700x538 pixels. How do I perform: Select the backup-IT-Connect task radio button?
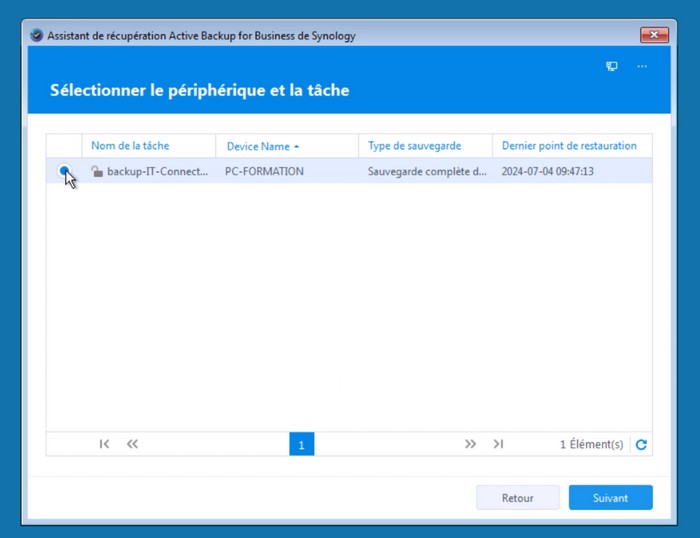pyautogui.click(x=64, y=171)
